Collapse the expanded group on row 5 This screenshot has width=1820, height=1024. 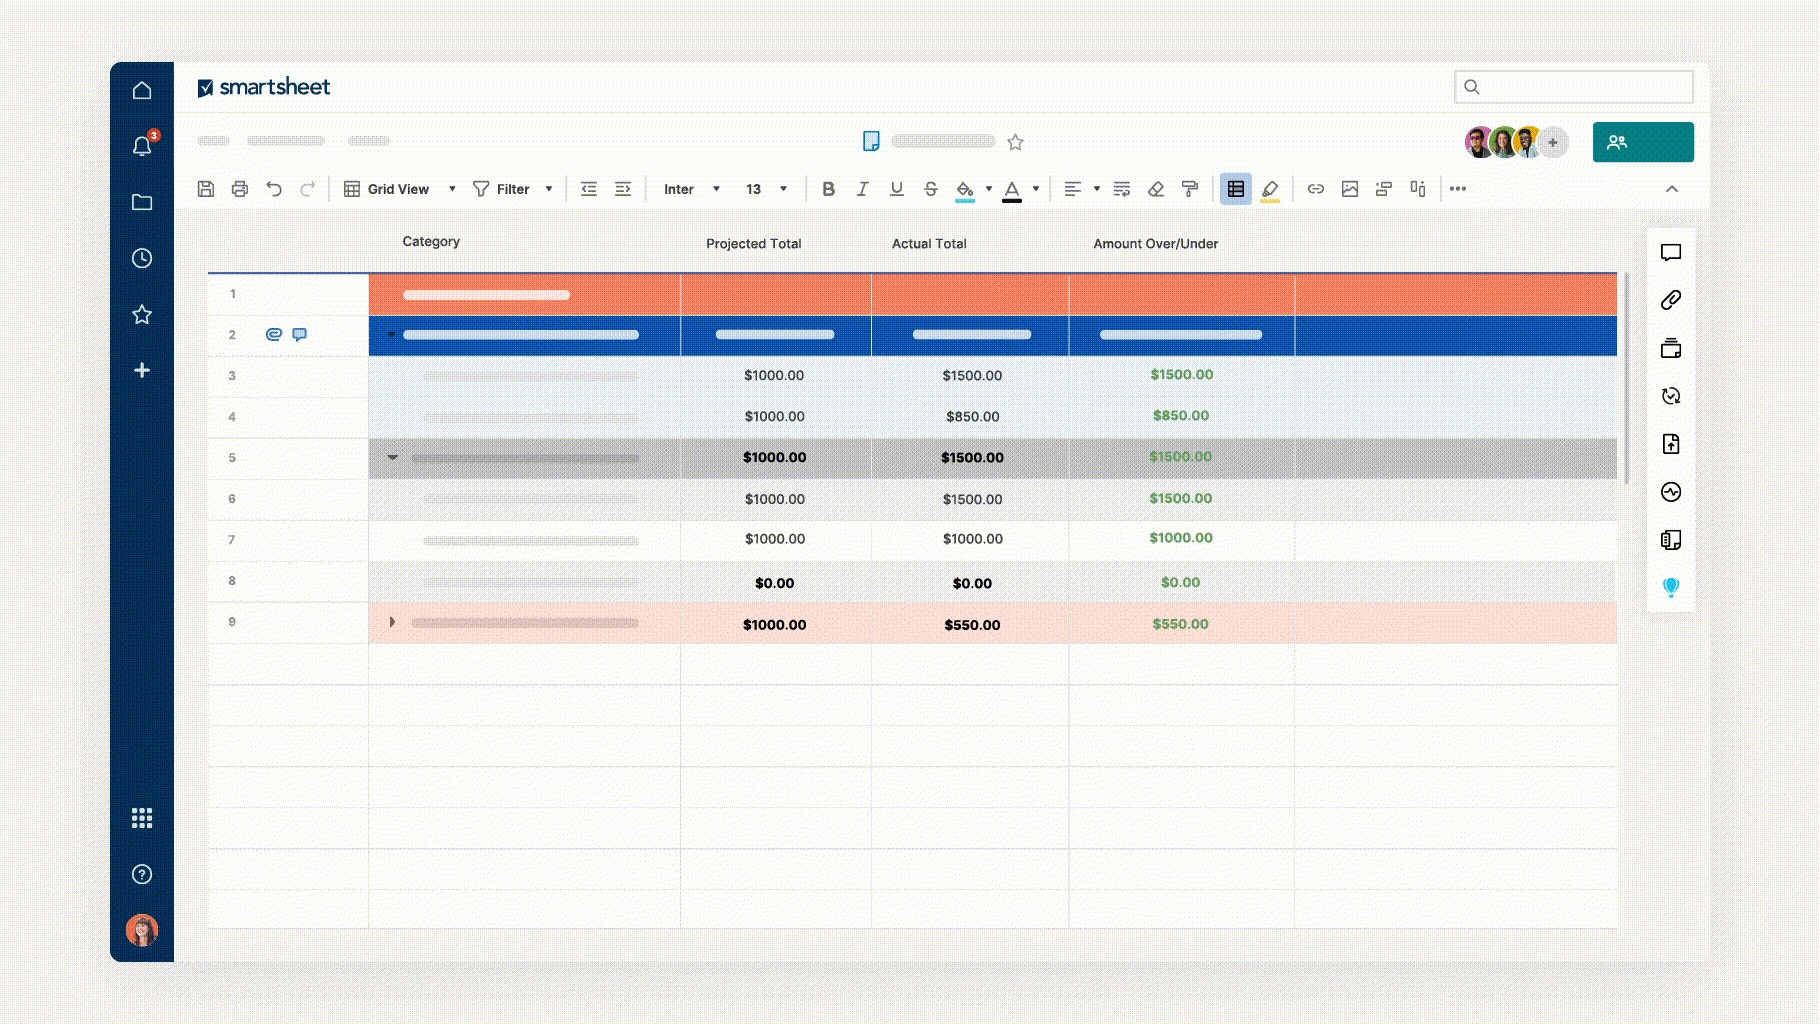pos(392,457)
